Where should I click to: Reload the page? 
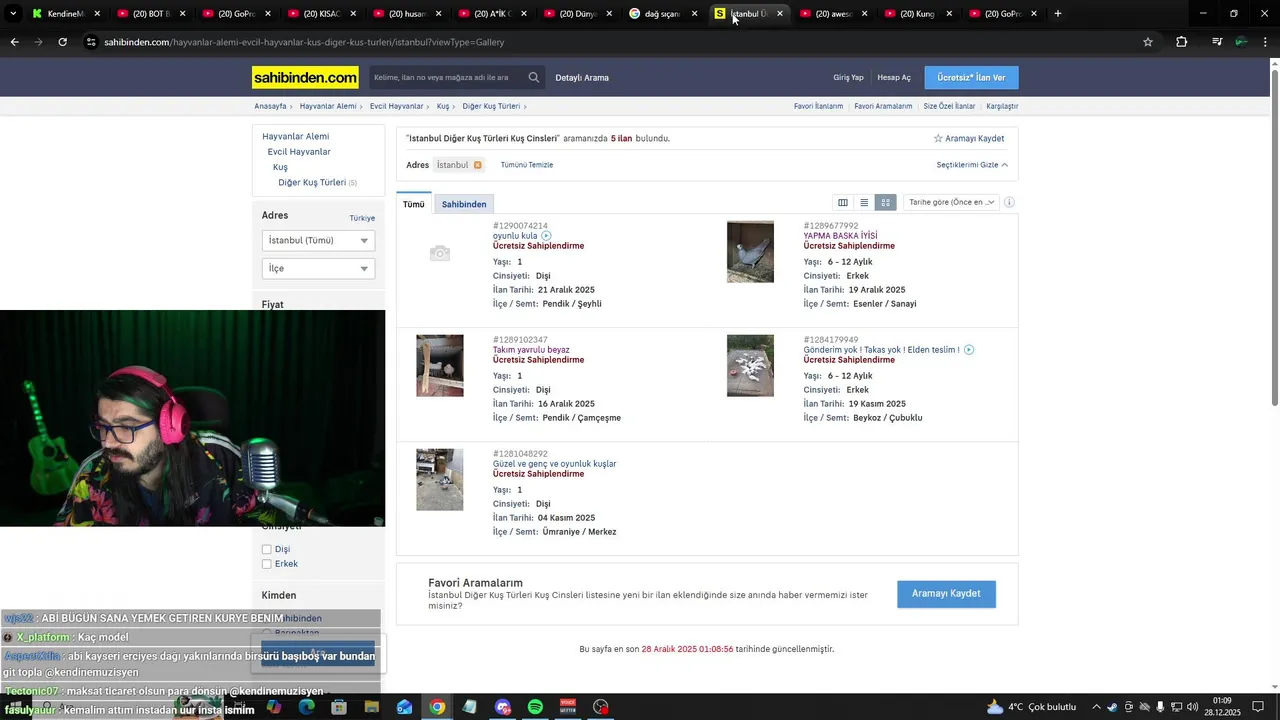[x=62, y=42]
